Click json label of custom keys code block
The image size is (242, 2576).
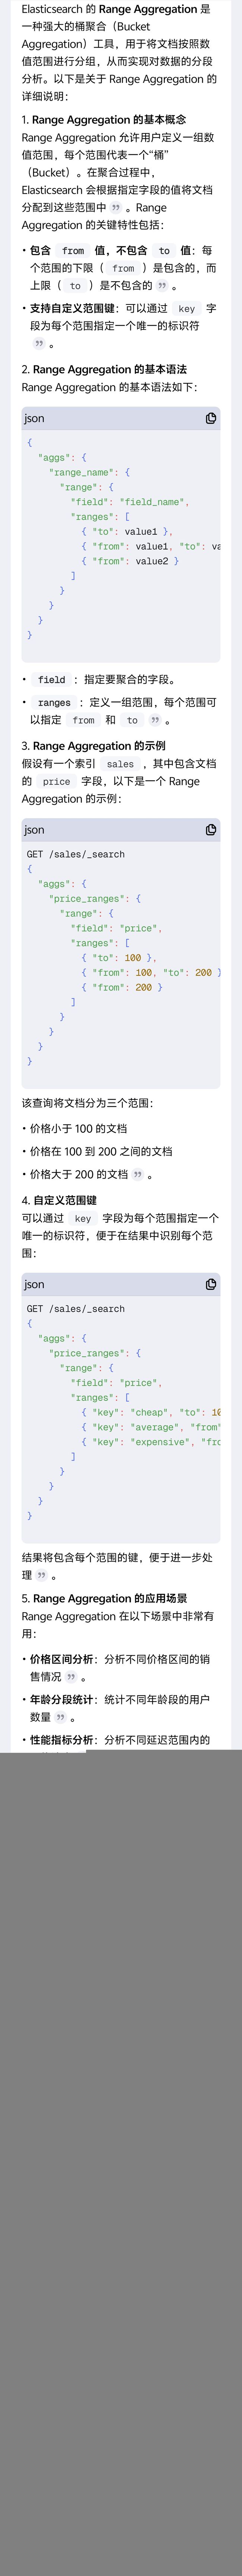point(35,1284)
